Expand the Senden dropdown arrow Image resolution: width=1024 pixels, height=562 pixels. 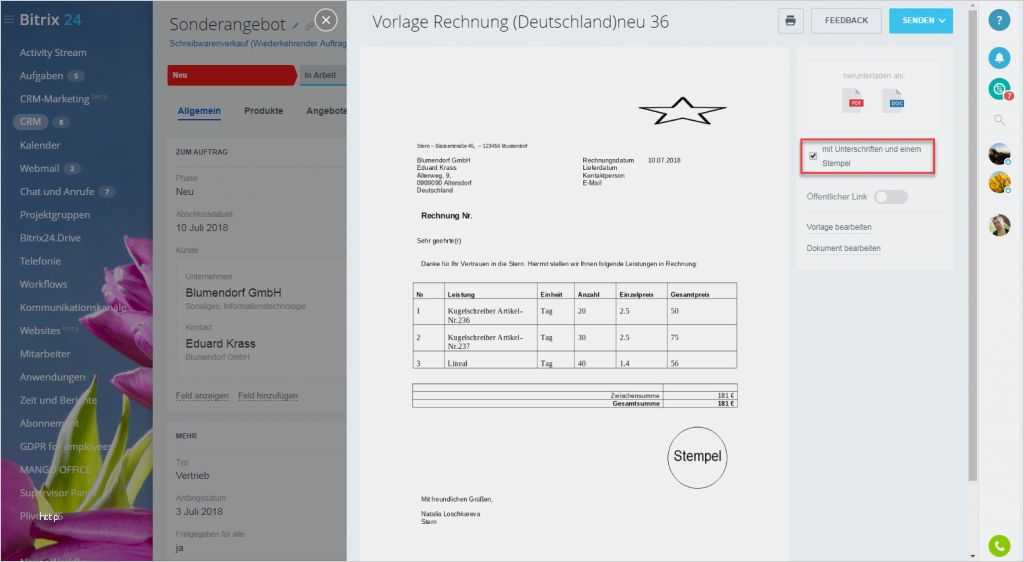tap(942, 21)
